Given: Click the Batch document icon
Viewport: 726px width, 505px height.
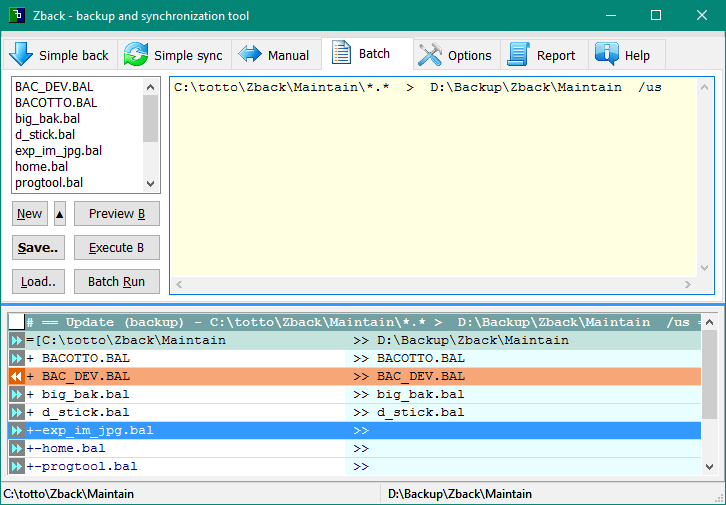Looking at the screenshot, I should [x=341, y=52].
